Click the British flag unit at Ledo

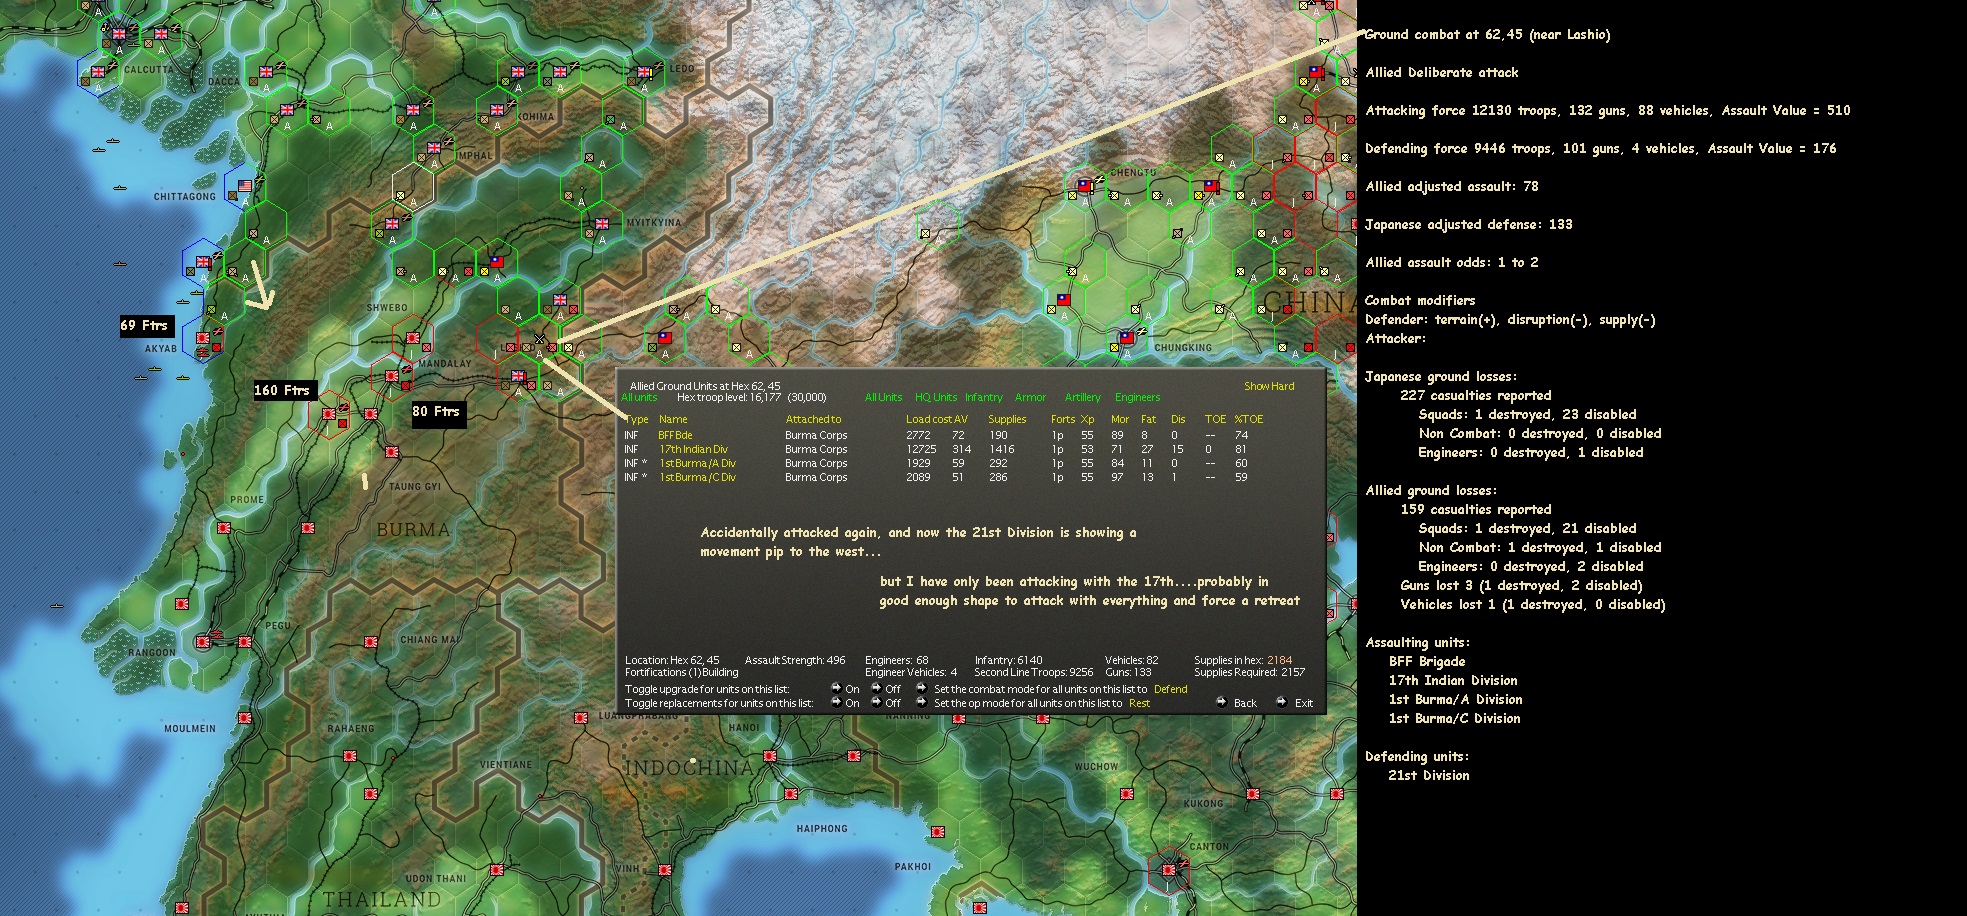(645, 72)
